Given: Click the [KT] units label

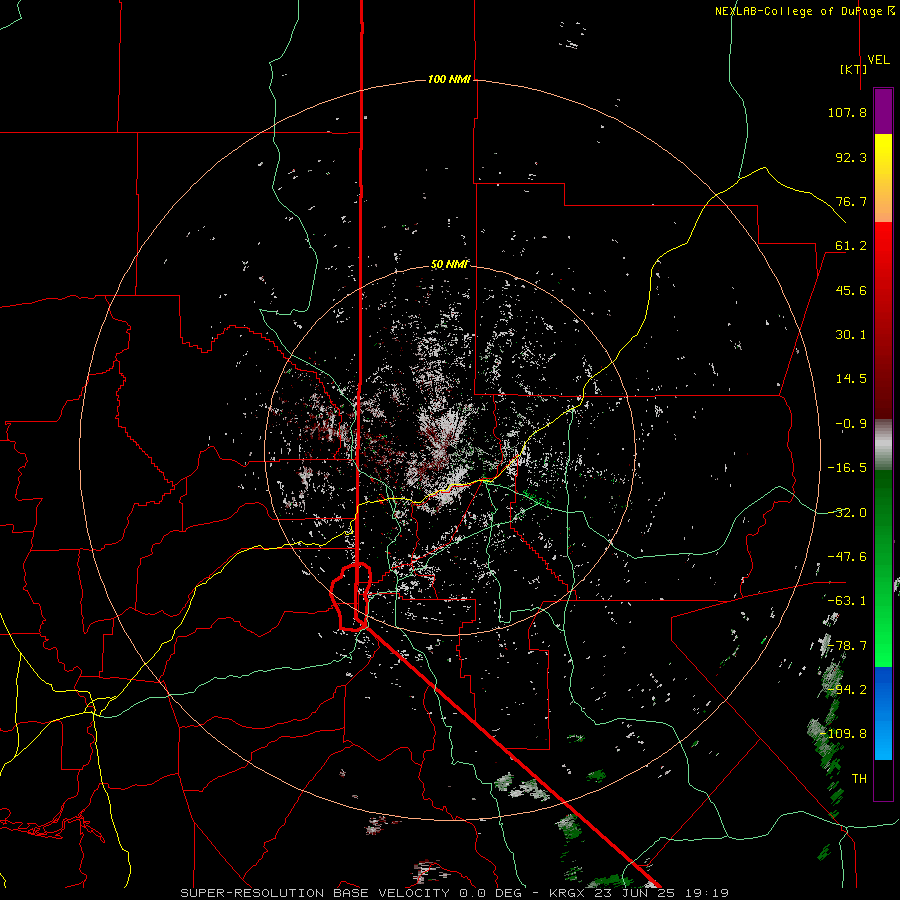Looking at the screenshot, I should click(x=853, y=69).
